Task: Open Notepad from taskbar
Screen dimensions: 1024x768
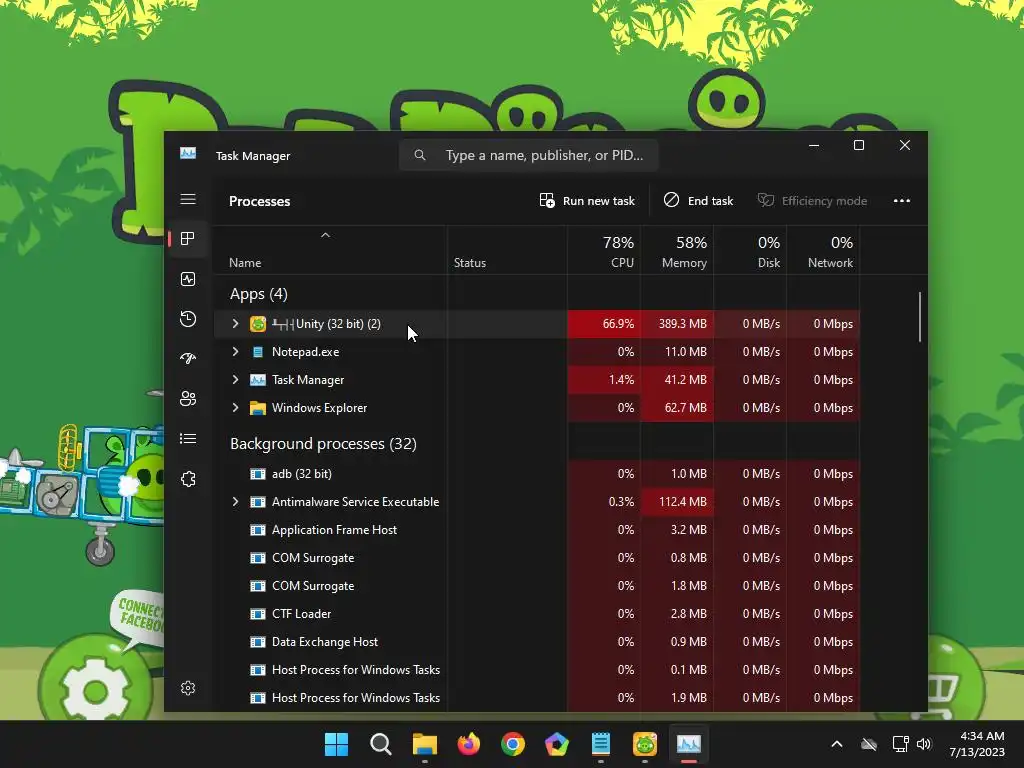Action: 601,744
